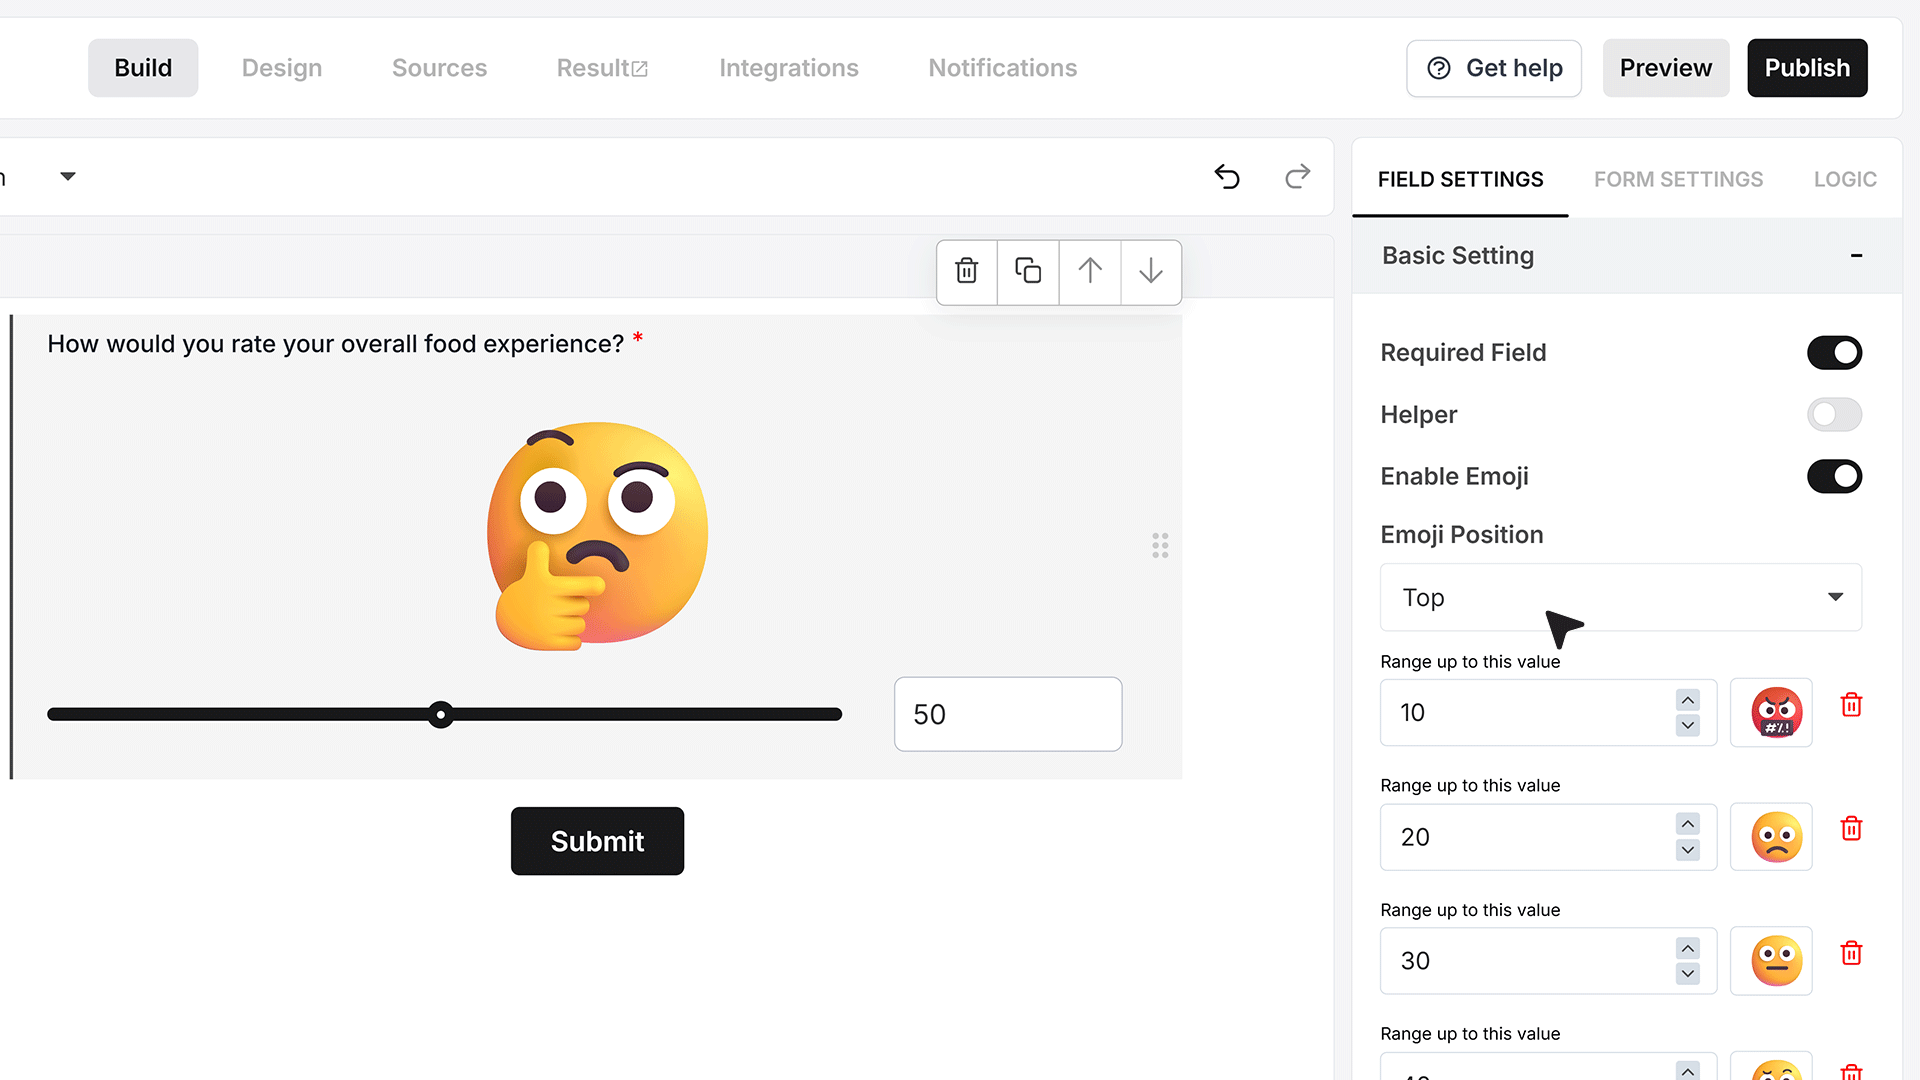
Task: Switch to the Form Settings tab
Action: (1678, 179)
